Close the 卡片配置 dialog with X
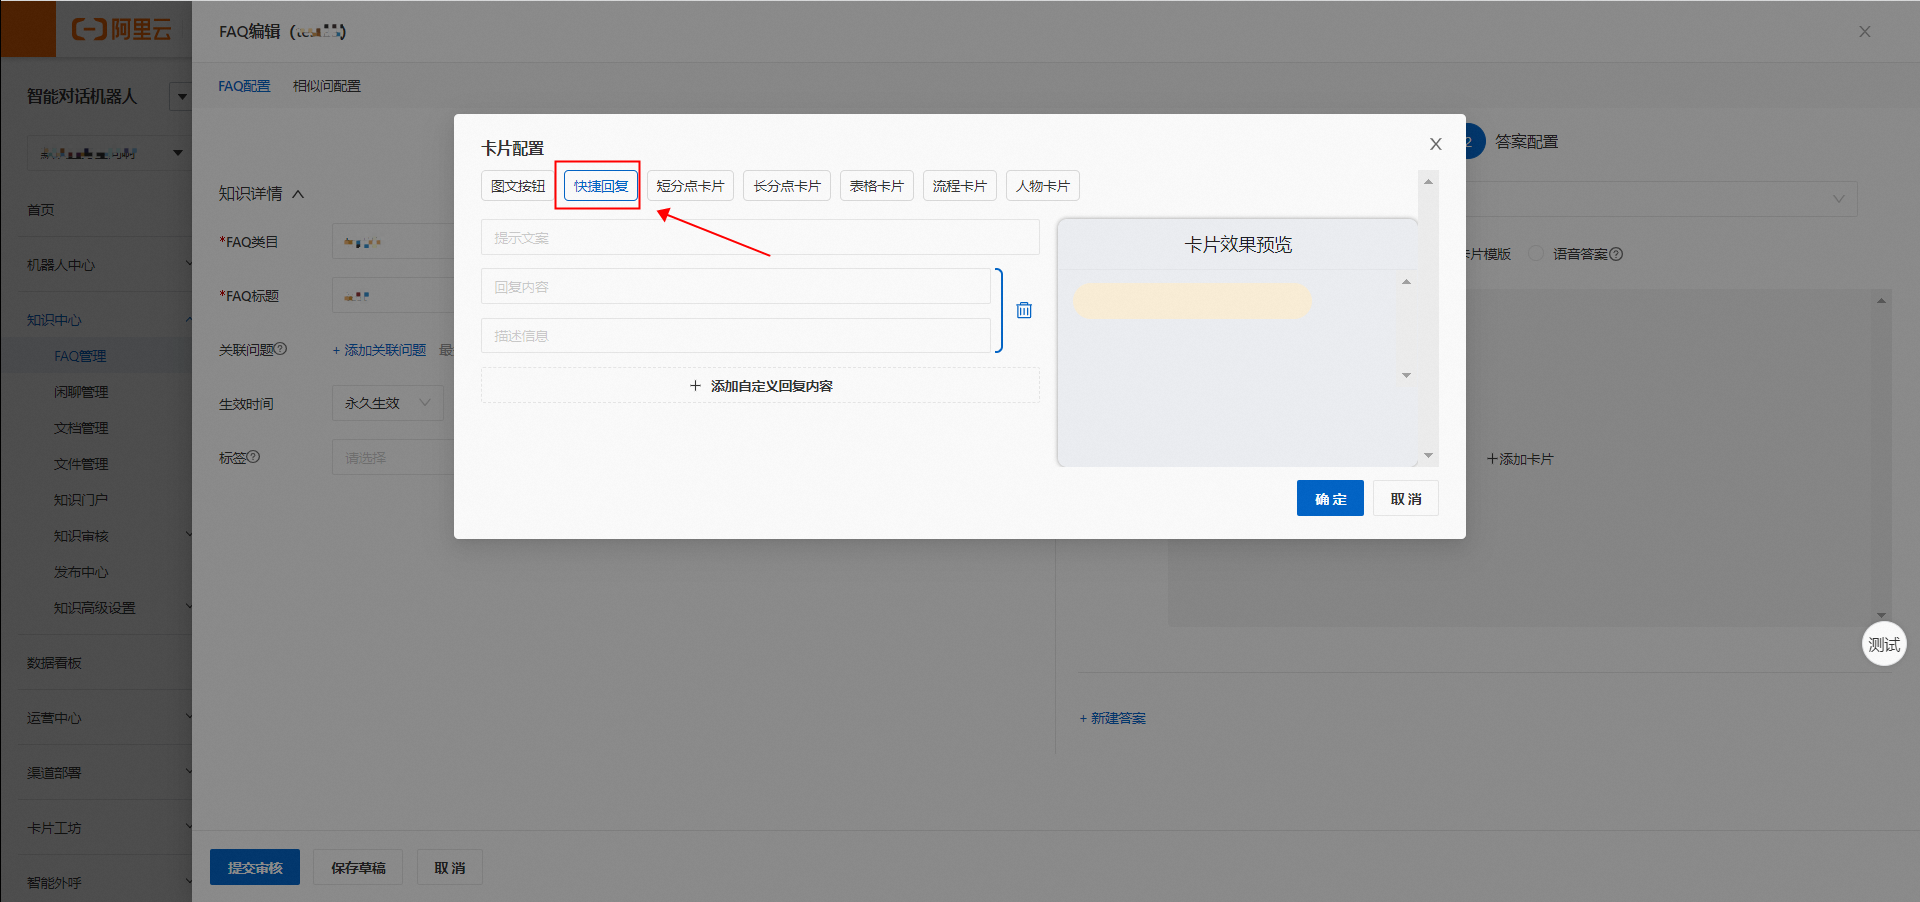This screenshot has width=1920, height=902. pos(1435,144)
